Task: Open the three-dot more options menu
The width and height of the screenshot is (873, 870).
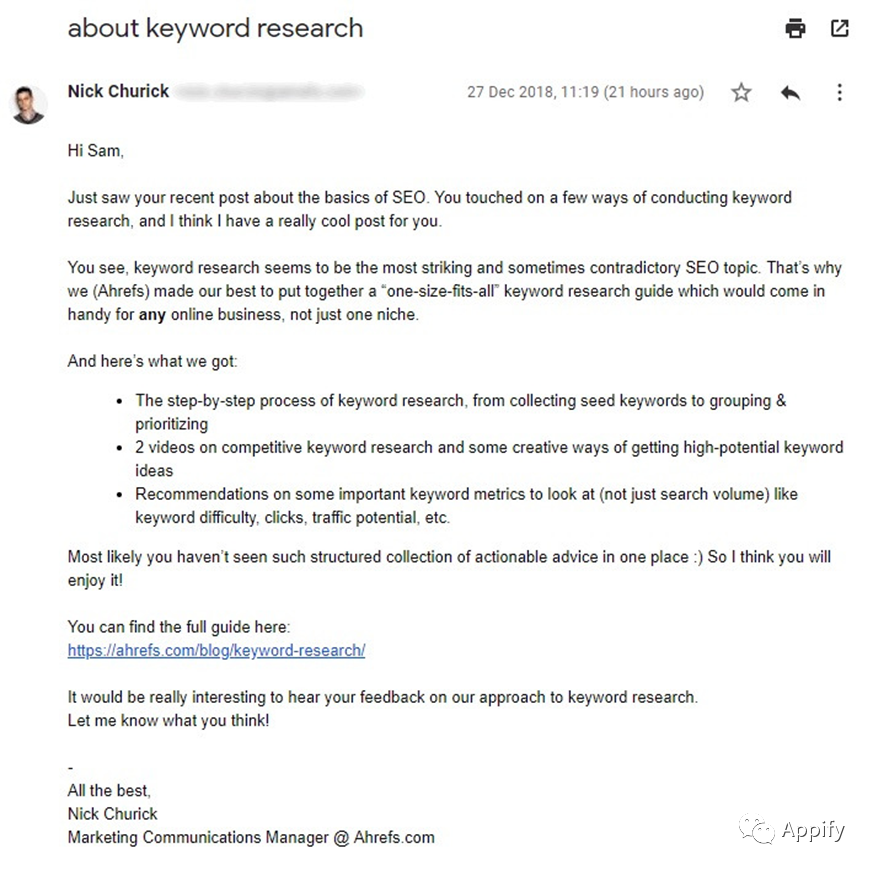Action: (839, 92)
